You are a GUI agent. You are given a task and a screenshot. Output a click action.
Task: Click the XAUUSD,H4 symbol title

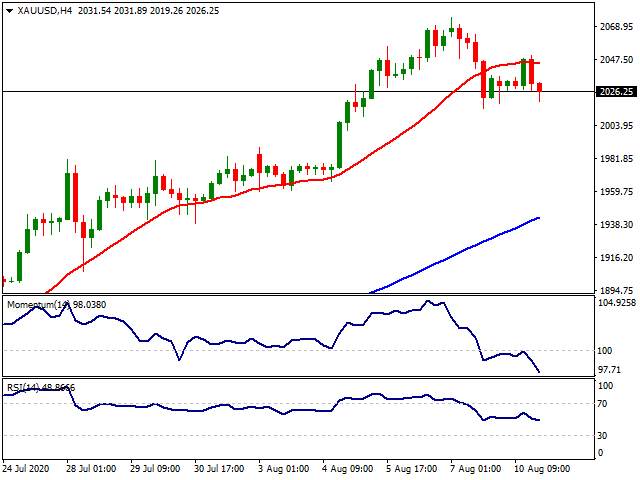[44, 11]
